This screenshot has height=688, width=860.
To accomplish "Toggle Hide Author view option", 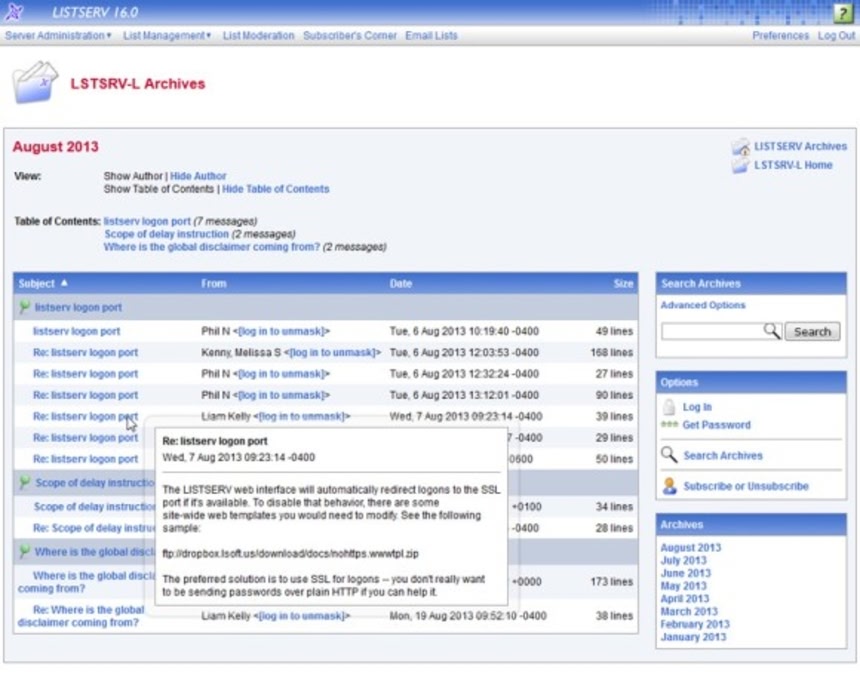I will 198,176.
